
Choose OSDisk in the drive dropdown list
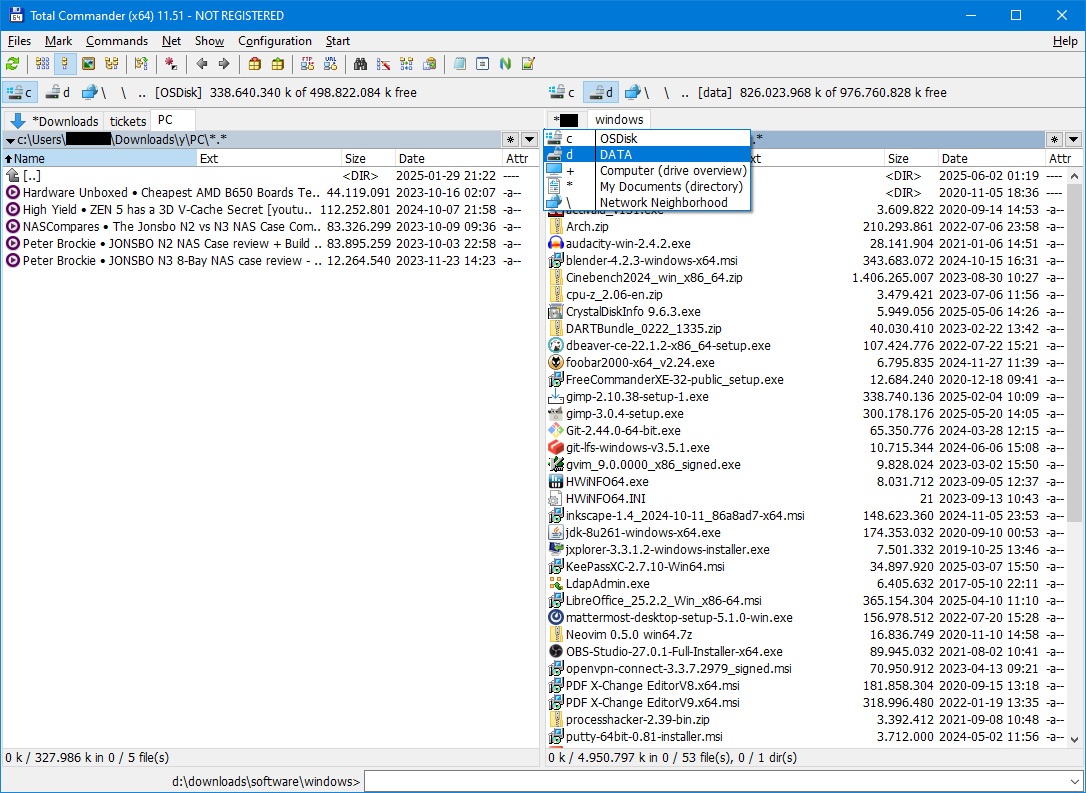pos(647,139)
